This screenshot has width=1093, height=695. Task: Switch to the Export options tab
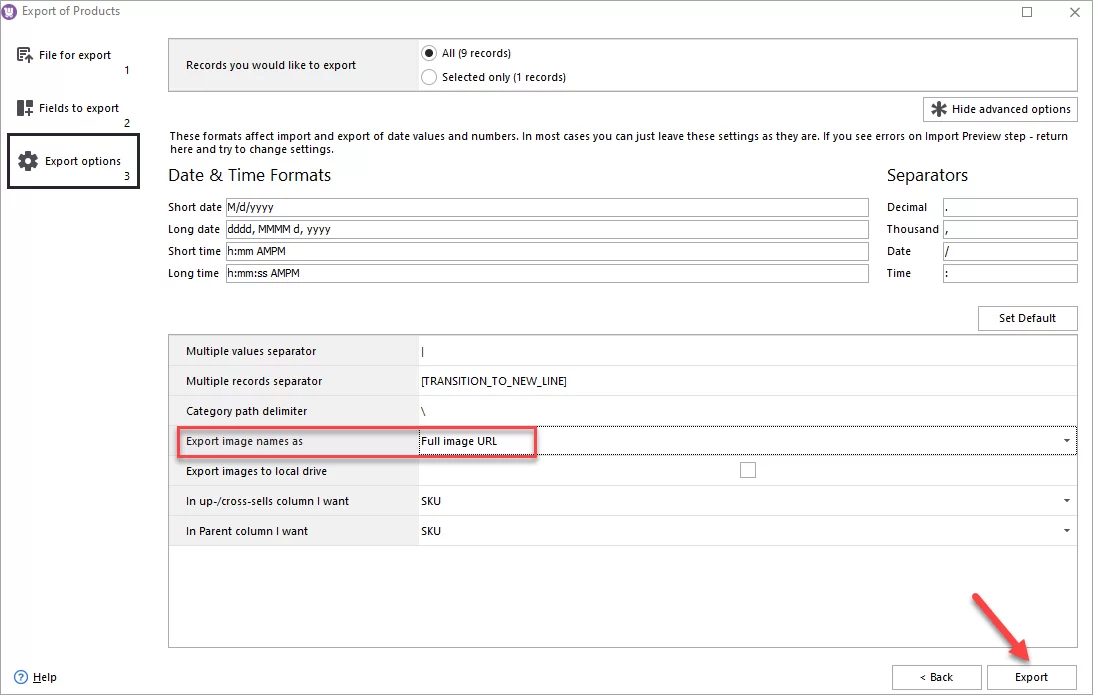(x=72, y=160)
